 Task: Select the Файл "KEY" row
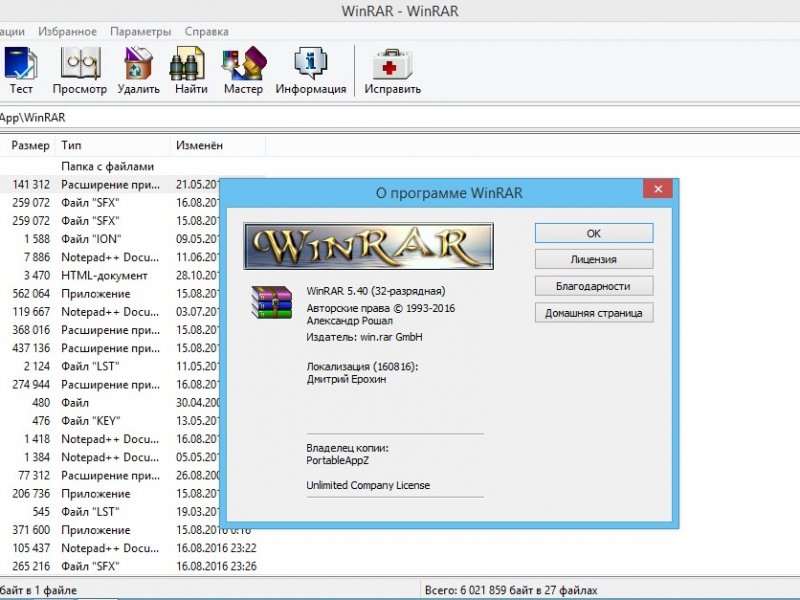(110, 421)
